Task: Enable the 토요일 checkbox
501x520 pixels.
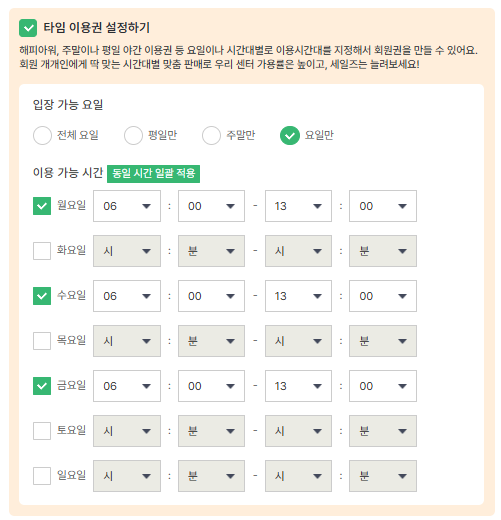Action: [42, 431]
